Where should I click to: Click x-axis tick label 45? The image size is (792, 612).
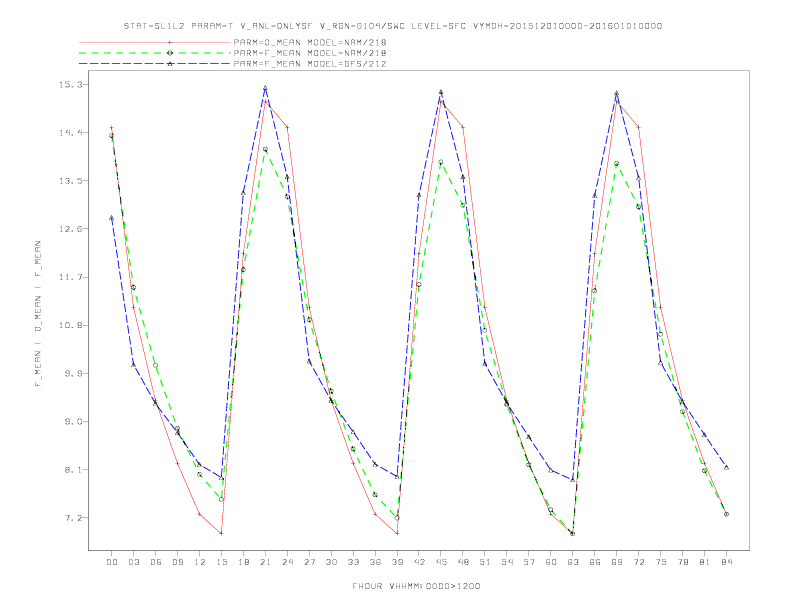pos(441,562)
